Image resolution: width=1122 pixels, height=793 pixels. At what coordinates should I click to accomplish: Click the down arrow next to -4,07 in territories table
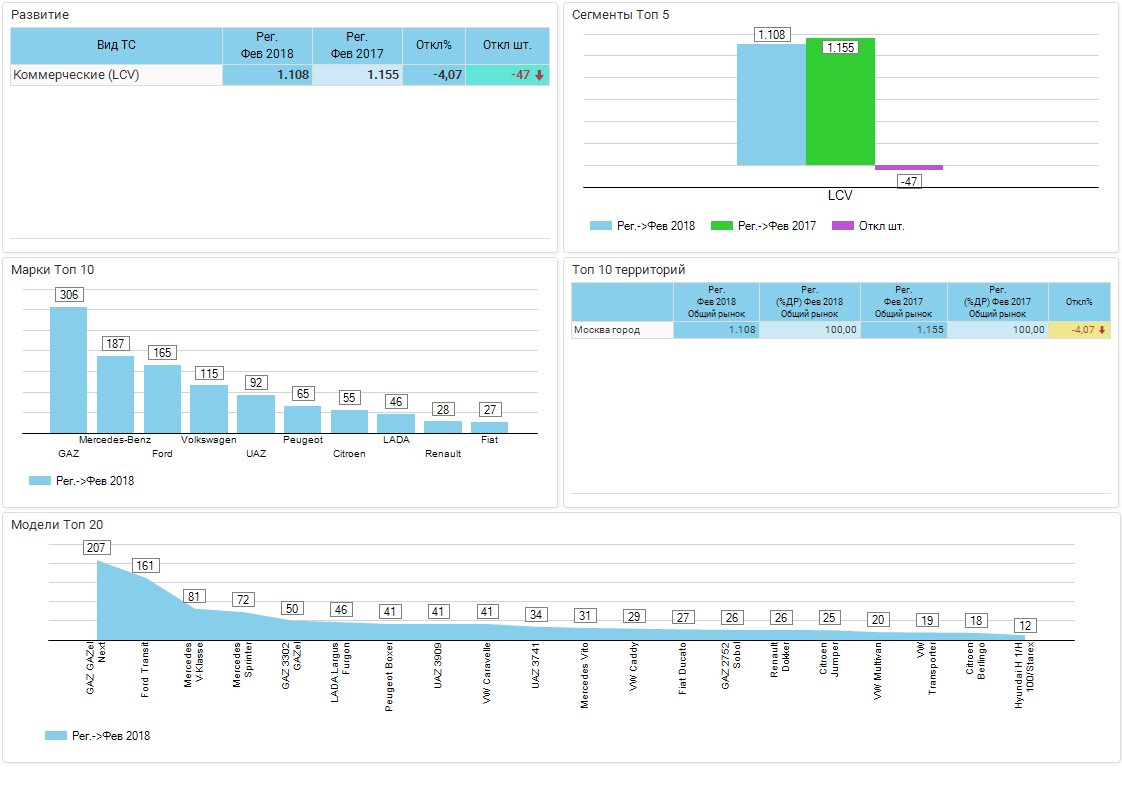tap(1102, 330)
